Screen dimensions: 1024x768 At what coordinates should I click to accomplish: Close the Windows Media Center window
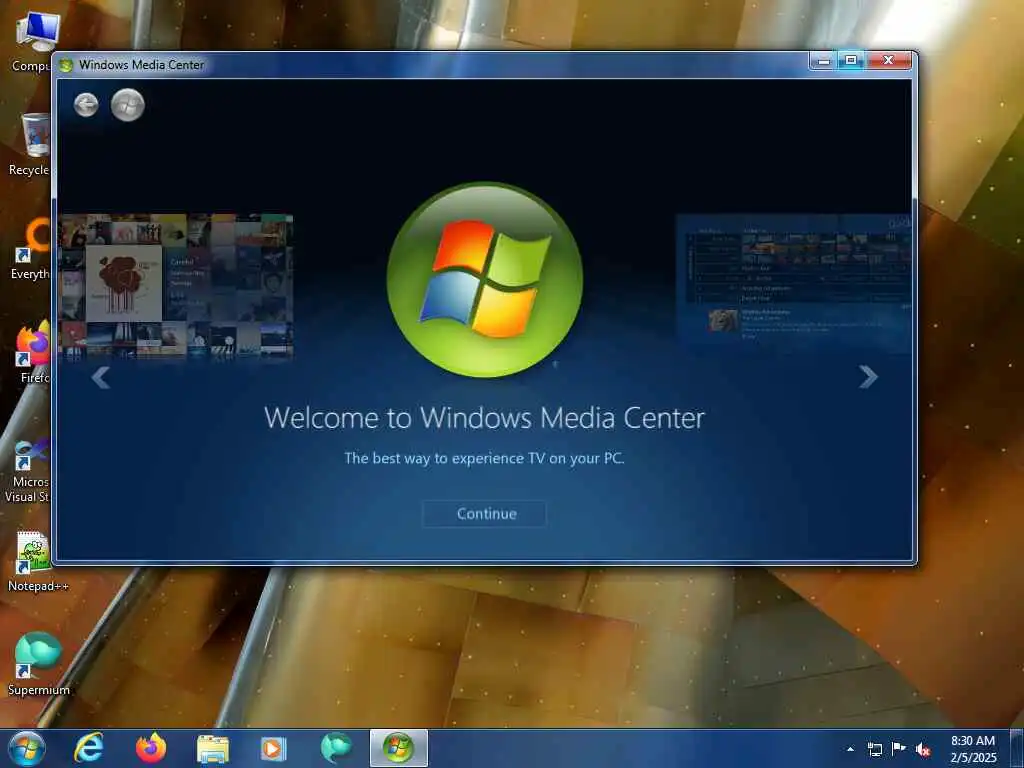(x=888, y=61)
